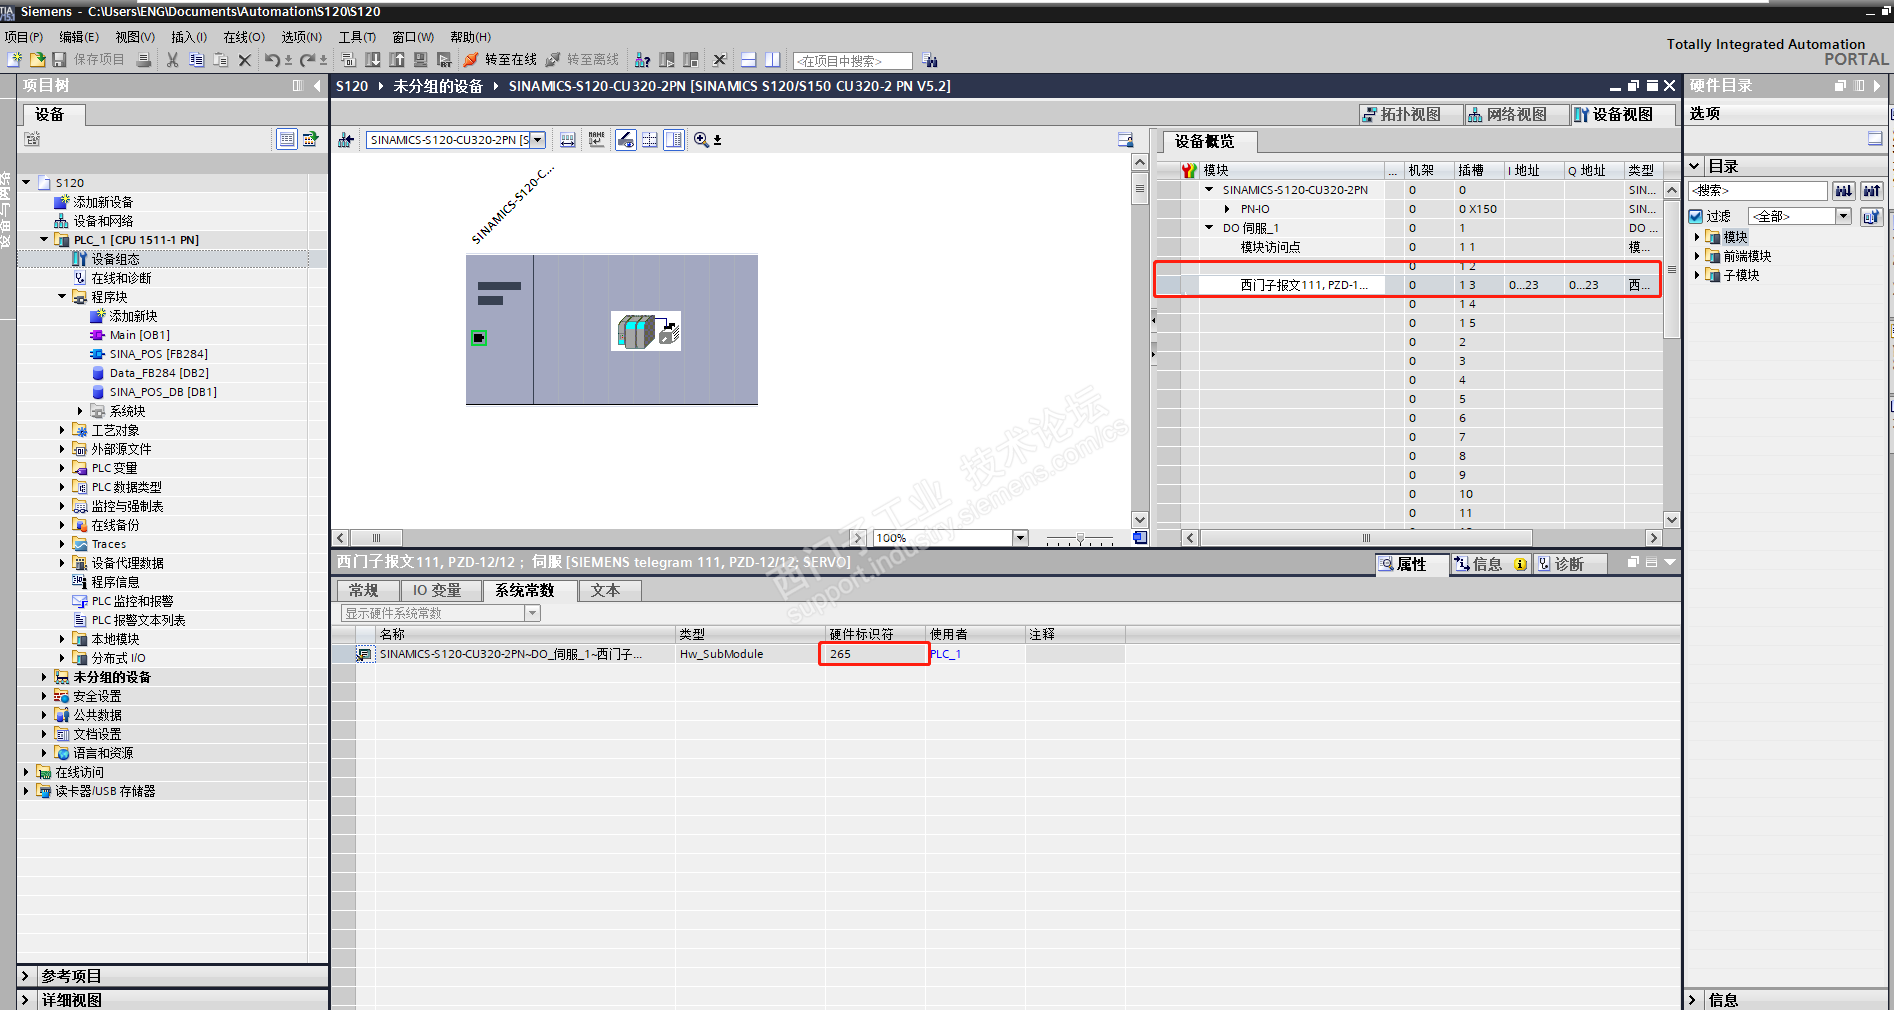Open the device selector dropdown

538,140
